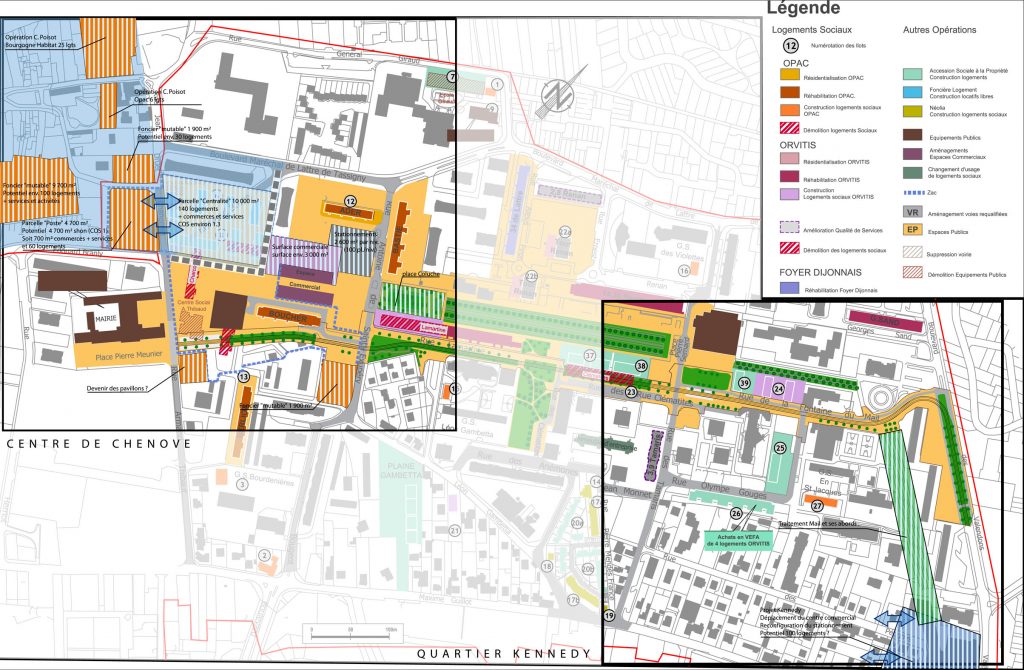Select Démolition Equipements Publics hatched swatch
Viewport: 1024px width, 670px height.
pos(913,272)
